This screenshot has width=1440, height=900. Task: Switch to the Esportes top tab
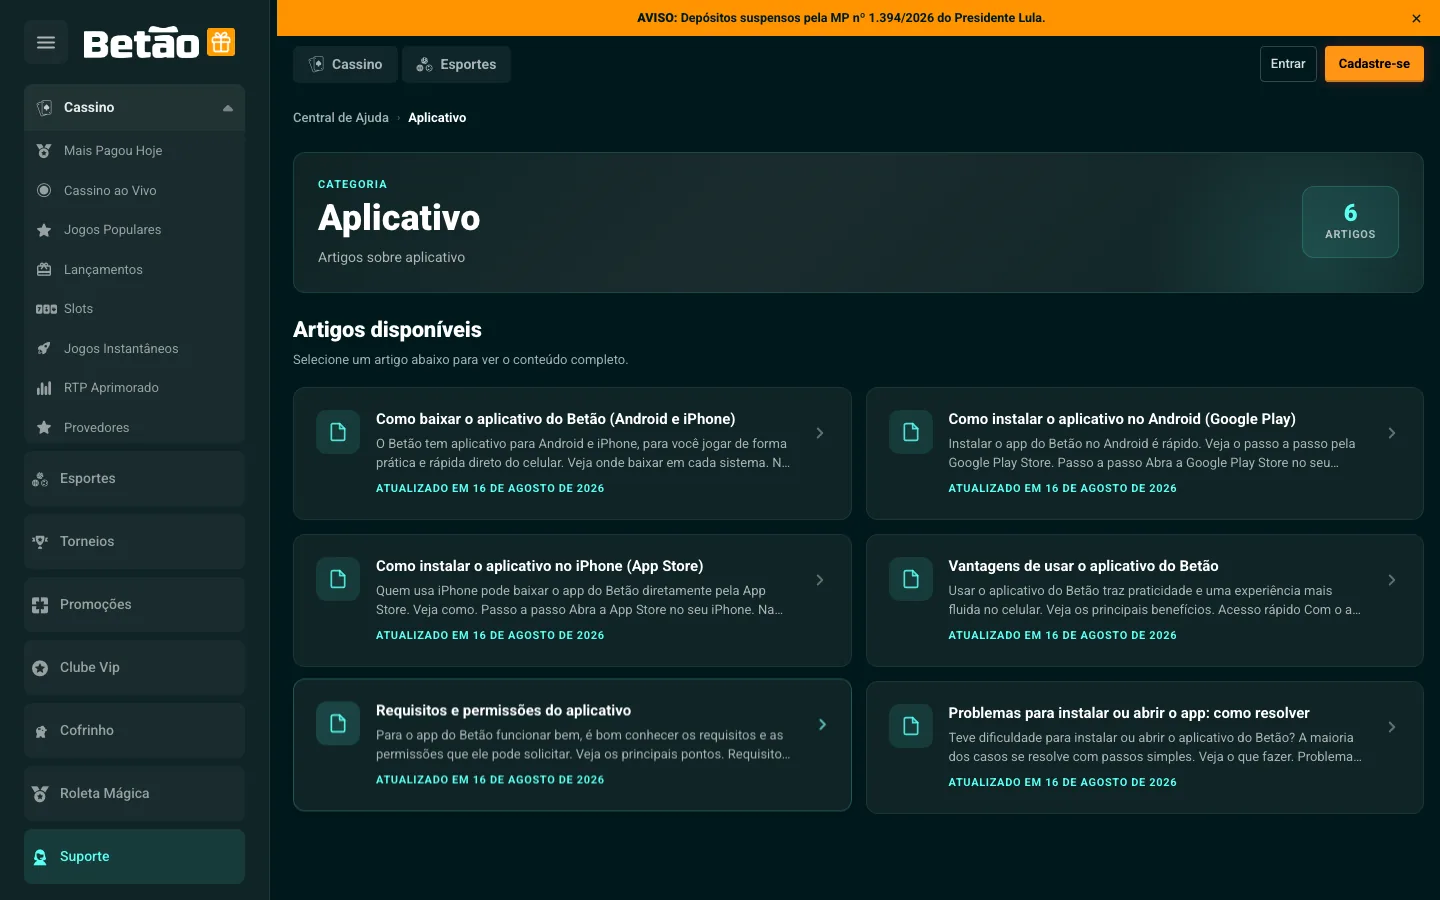click(x=456, y=64)
